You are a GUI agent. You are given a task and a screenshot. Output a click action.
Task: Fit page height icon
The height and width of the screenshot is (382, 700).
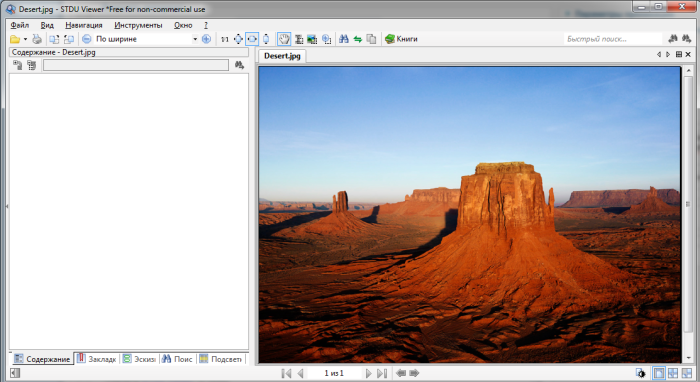pos(266,39)
